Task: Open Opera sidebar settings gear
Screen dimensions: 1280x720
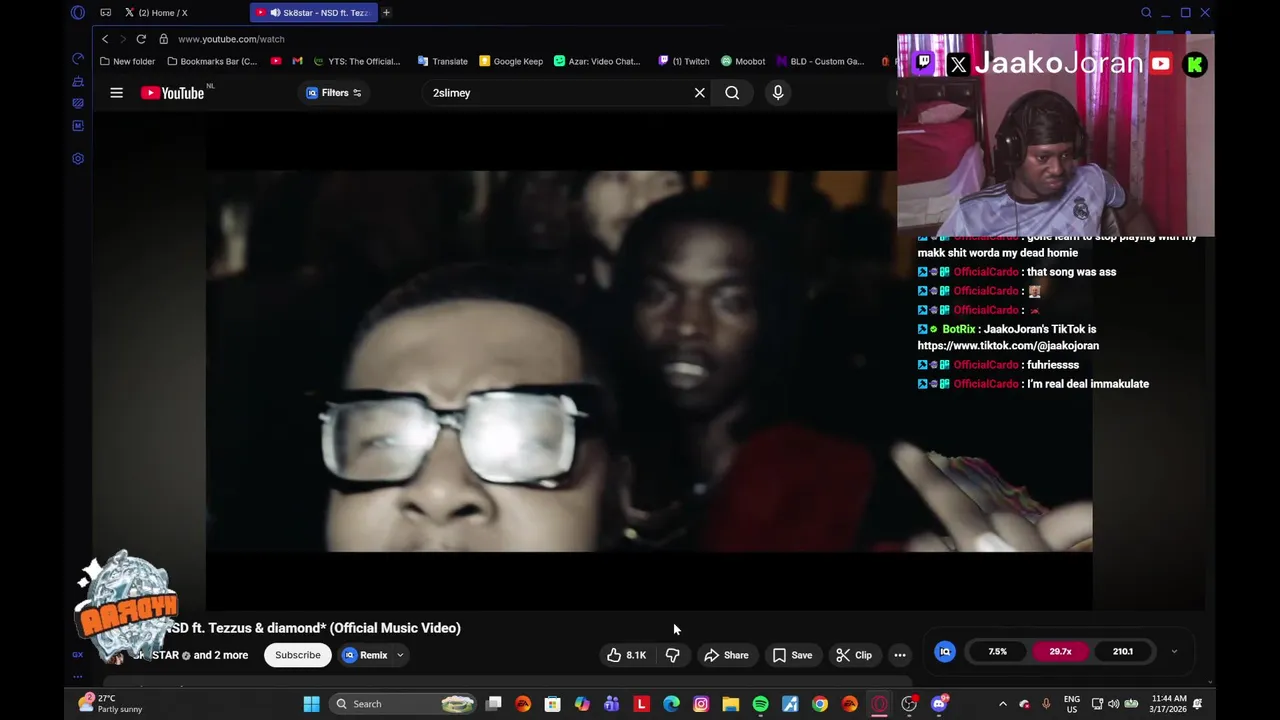Action: click(78, 159)
